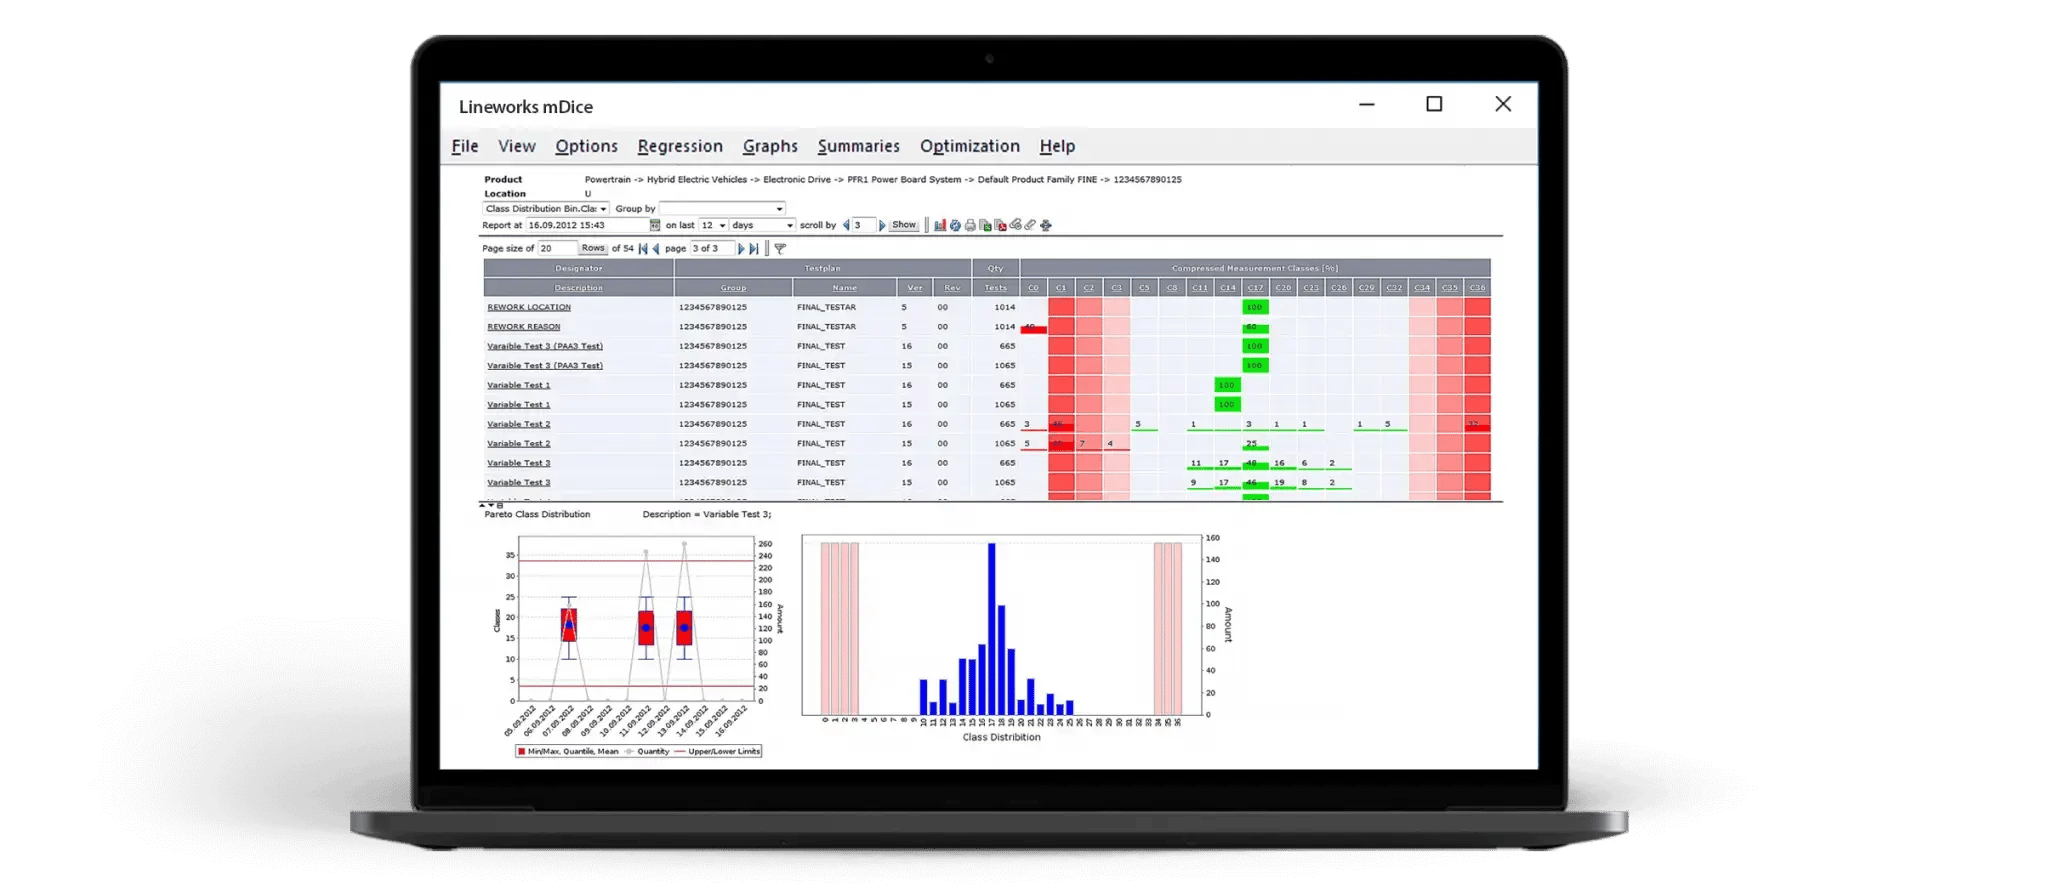The height and width of the screenshot is (886, 2048).
Task: Open the chart view toolbar icon
Action: pos(940,225)
